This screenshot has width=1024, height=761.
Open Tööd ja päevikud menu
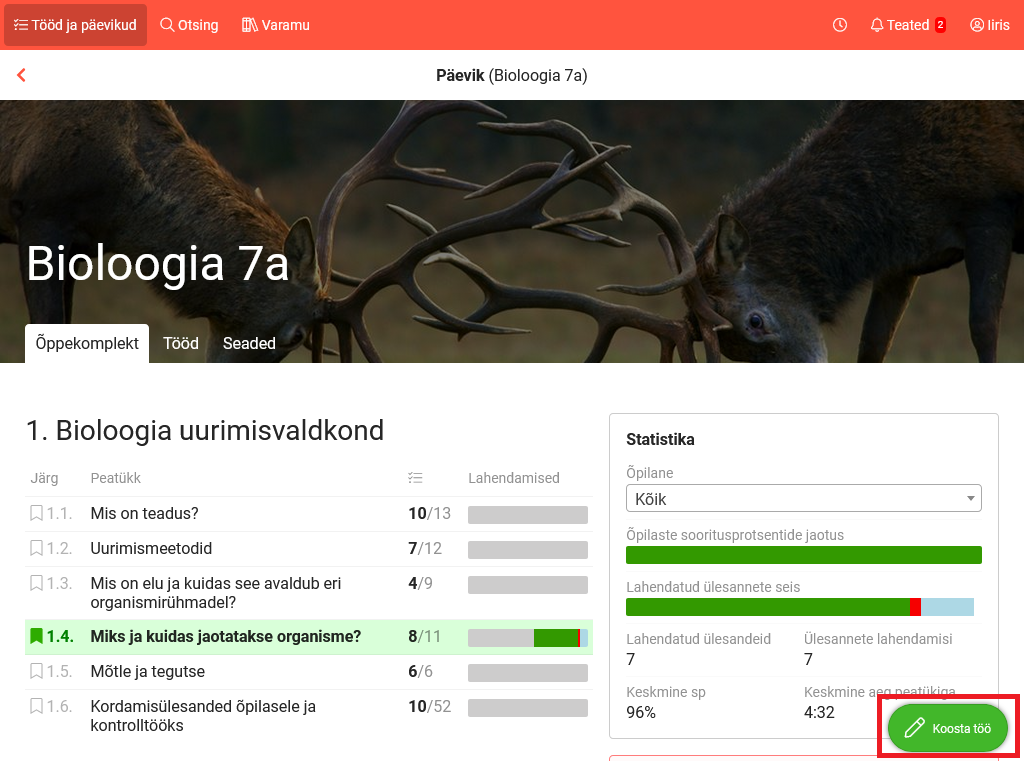pos(75,25)
